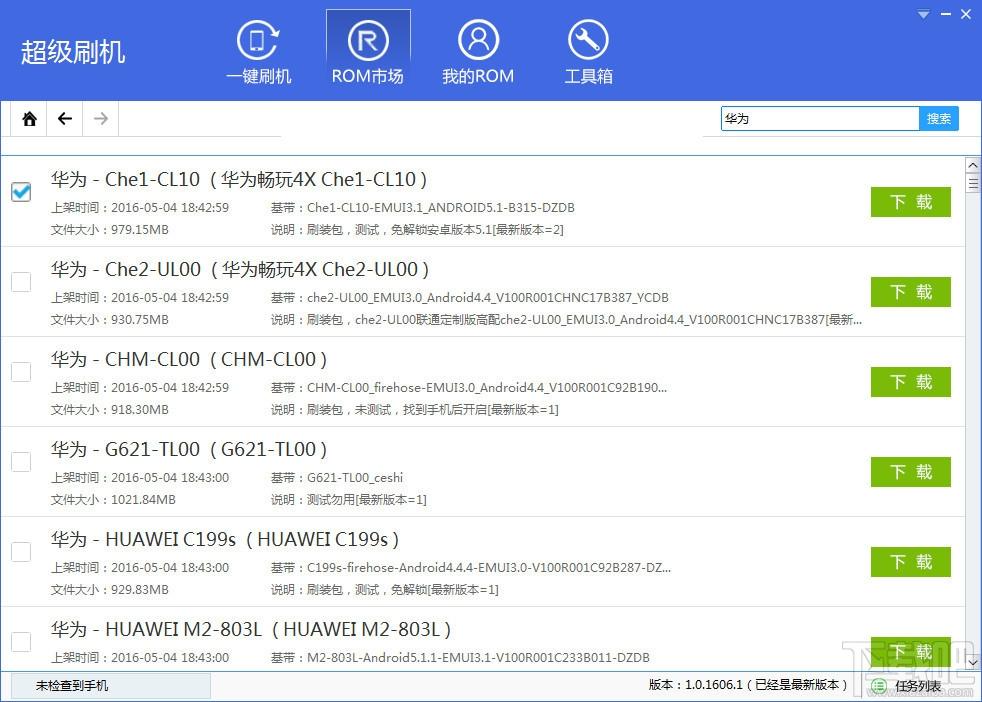The width and height of the screenshot is (982, 702).
Task: Open the 一键刷机 one-click flash tab
Action: click(x=259, y=52)
